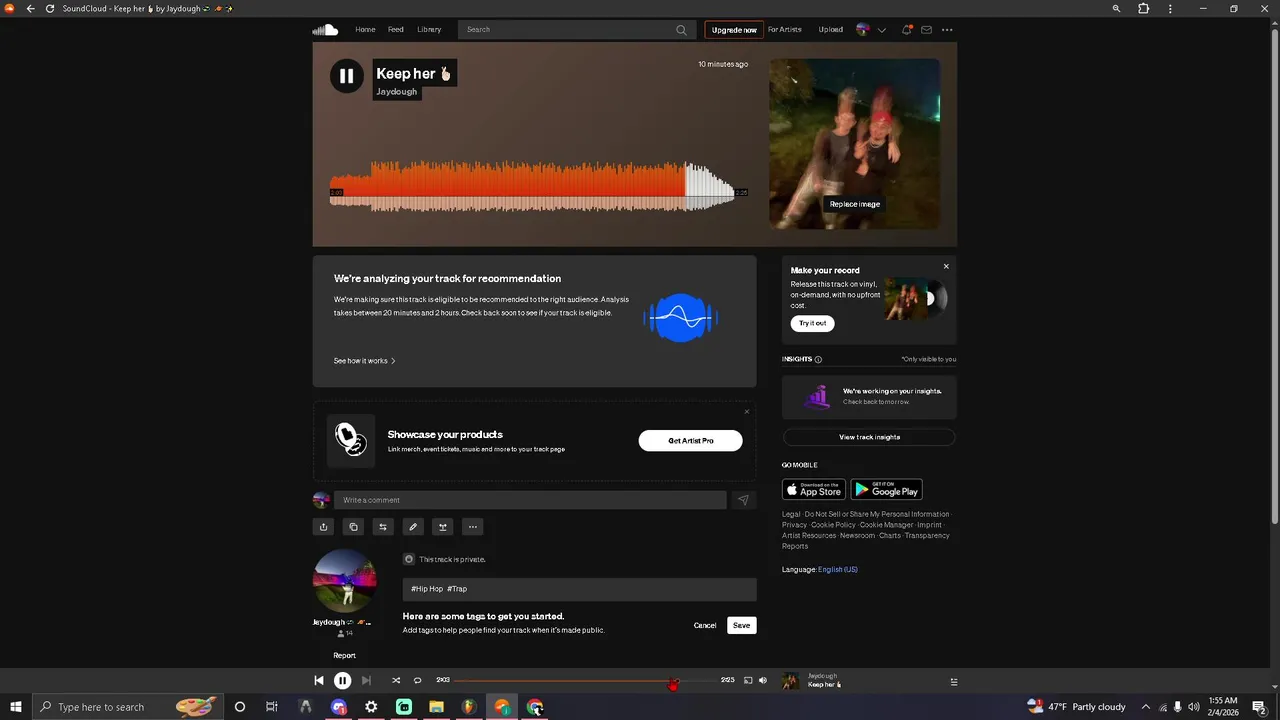This screenshot has height=720, width=1280.
Task: Click Replace image on artwork
Action: tap(855, 204)
